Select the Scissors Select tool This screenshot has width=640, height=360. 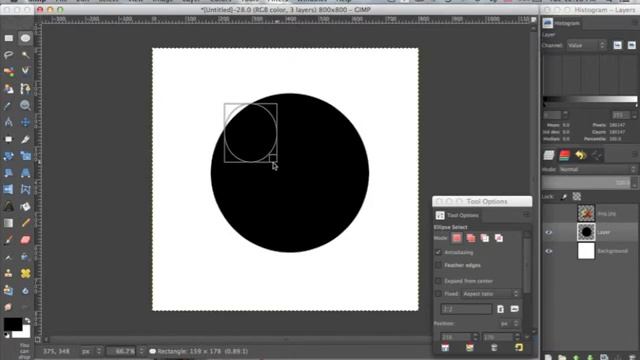25,72
